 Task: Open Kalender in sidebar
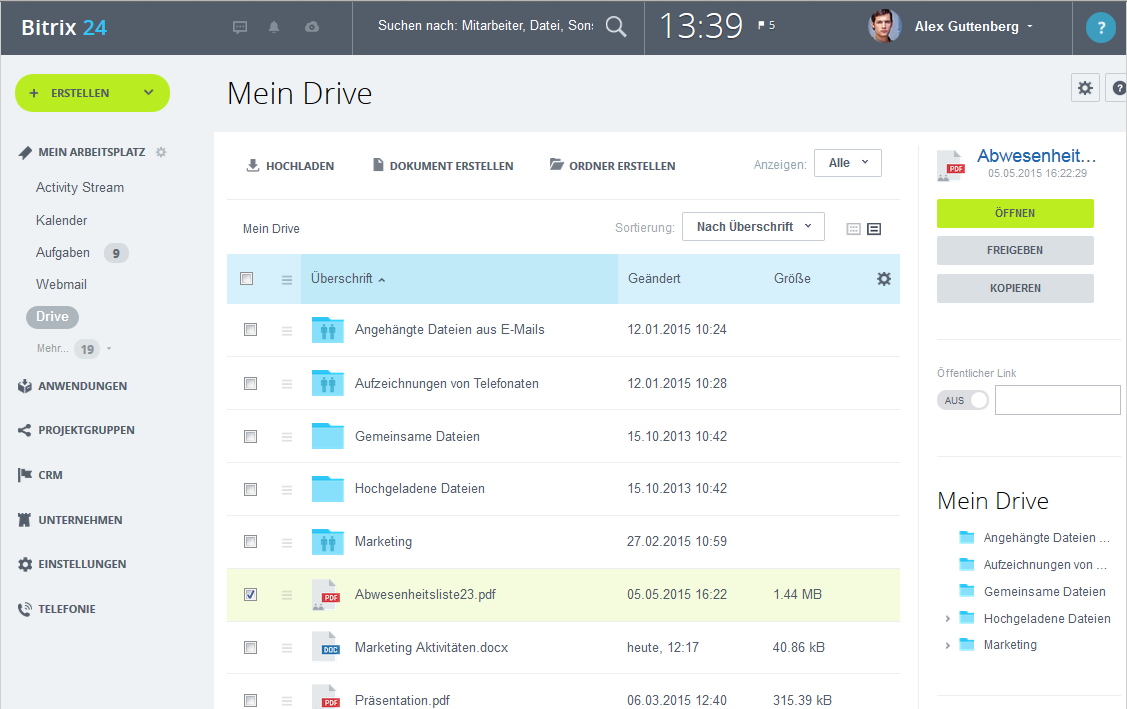62,220
